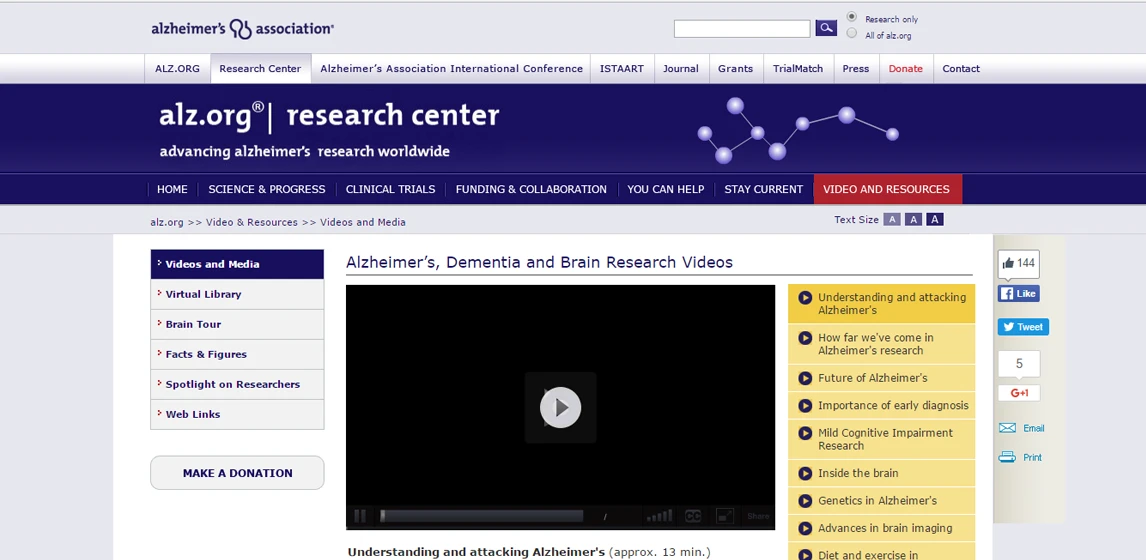This screenshot has width=1146, height=560.
Task: Click the video progress seek bar
Action: [x=481, y=516]
